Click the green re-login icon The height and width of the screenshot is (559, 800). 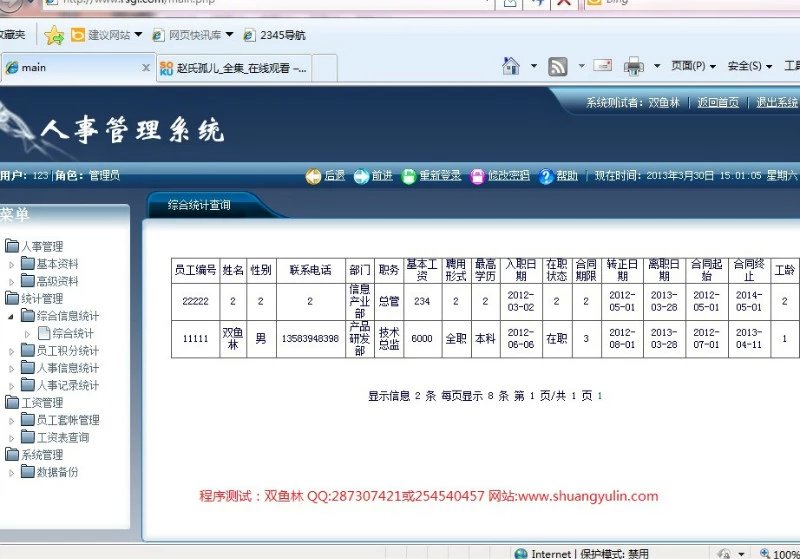coord(409,176)
